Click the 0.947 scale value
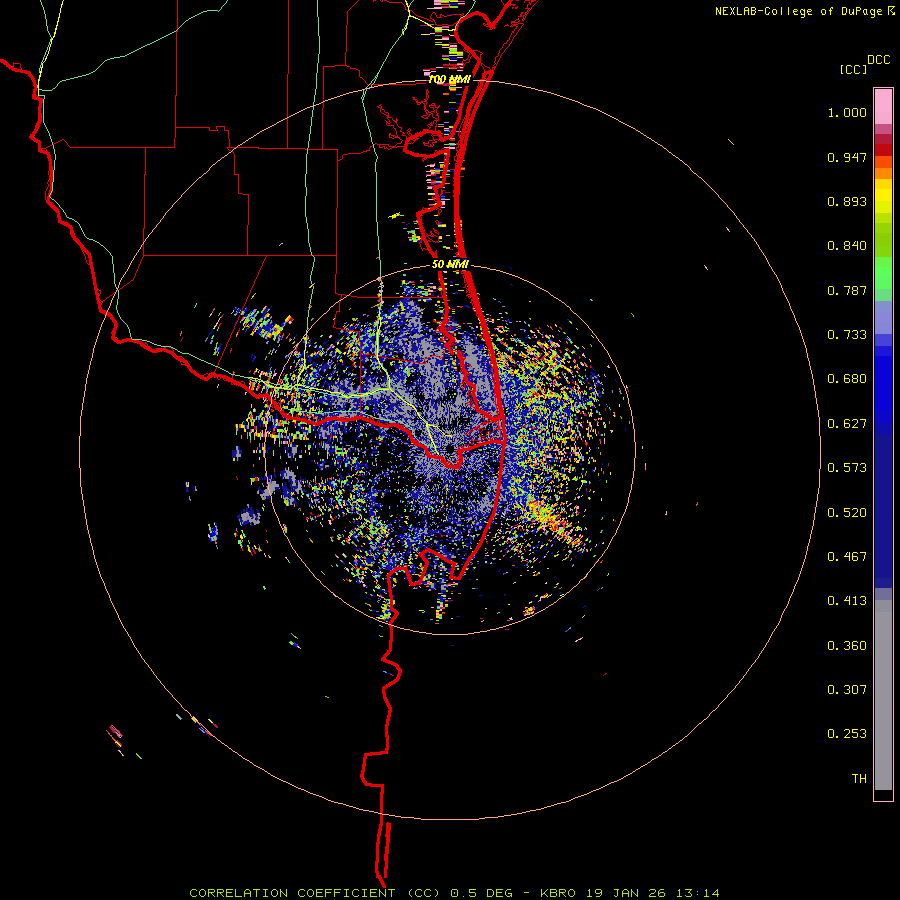 pyautogui.click(x=847, y=157)
